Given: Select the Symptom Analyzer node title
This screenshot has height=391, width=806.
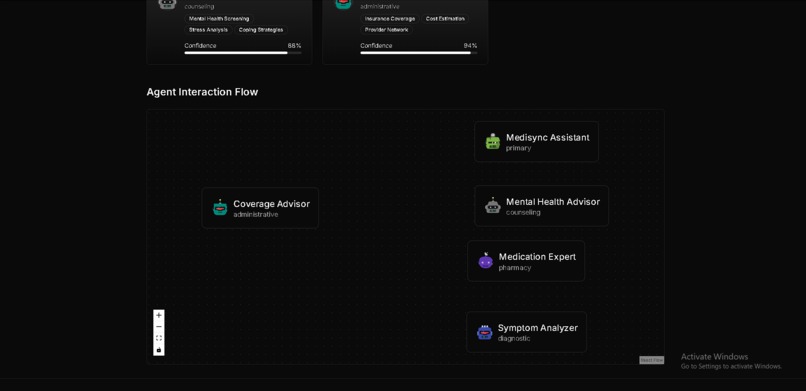Looking at the screenshot, I should 538,328.
